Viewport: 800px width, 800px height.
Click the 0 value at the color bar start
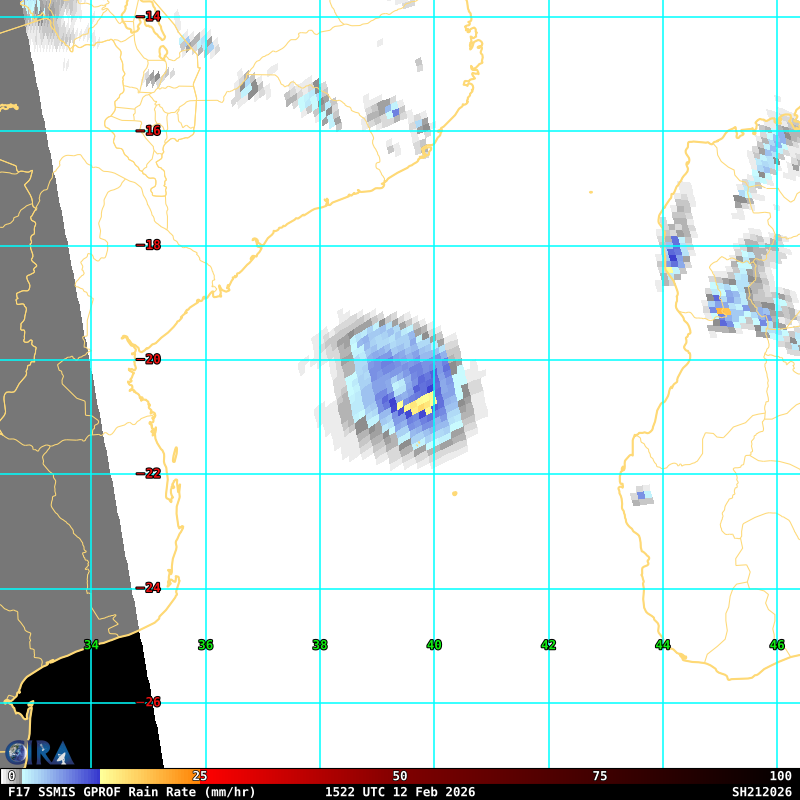[12, 776]
